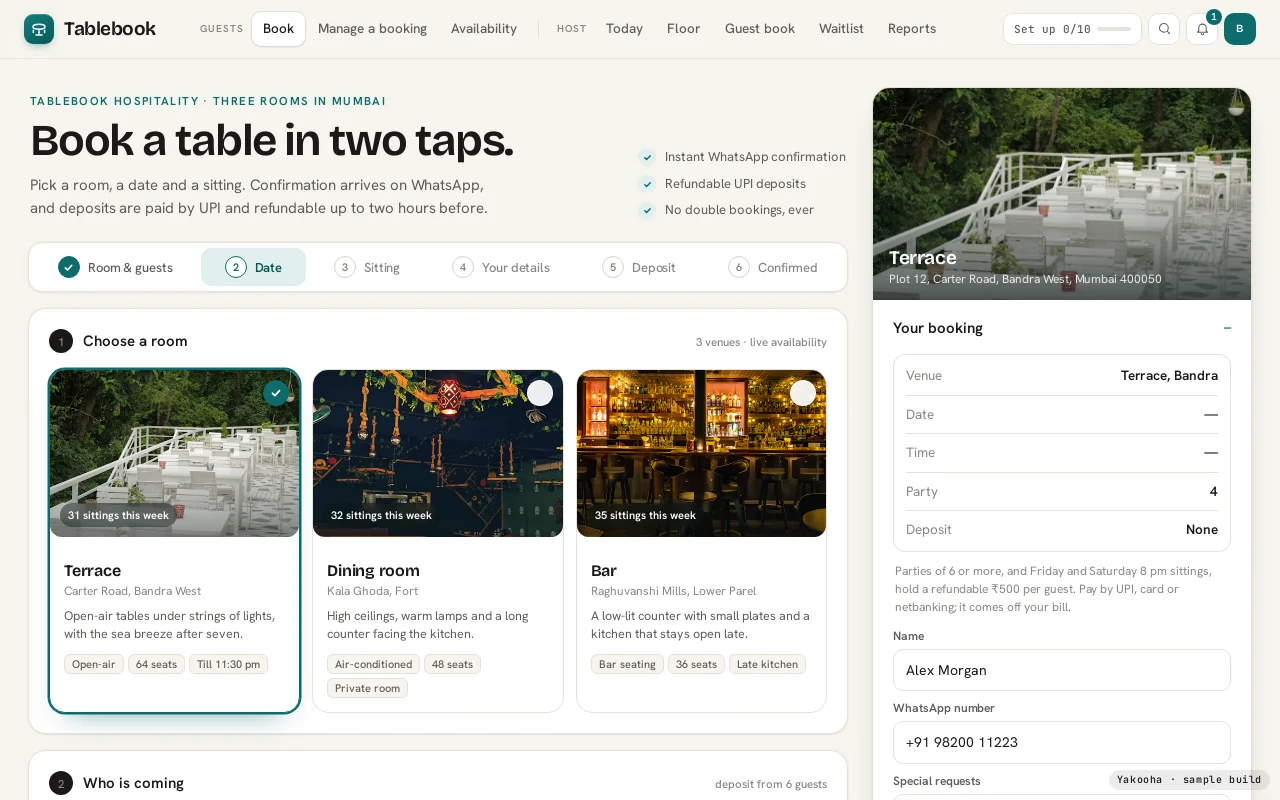
Task: Select the Date step
Action: click(253, 267)
